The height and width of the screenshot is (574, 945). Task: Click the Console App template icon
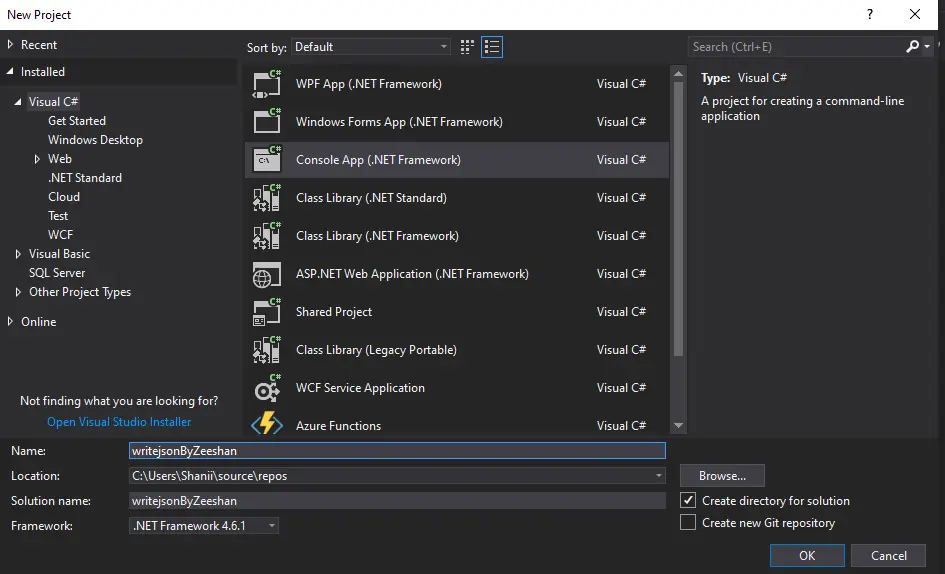(267, 160)
